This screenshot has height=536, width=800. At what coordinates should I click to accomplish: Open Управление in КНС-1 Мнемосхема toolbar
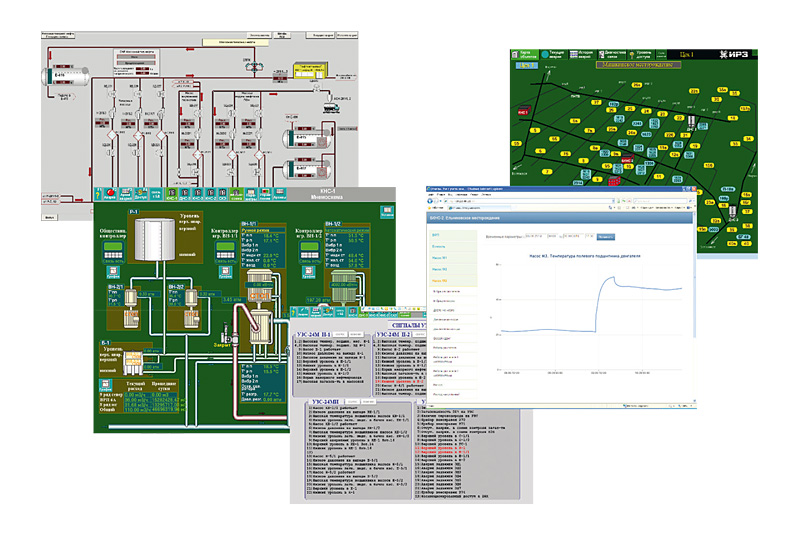click(x=265, y=194)
